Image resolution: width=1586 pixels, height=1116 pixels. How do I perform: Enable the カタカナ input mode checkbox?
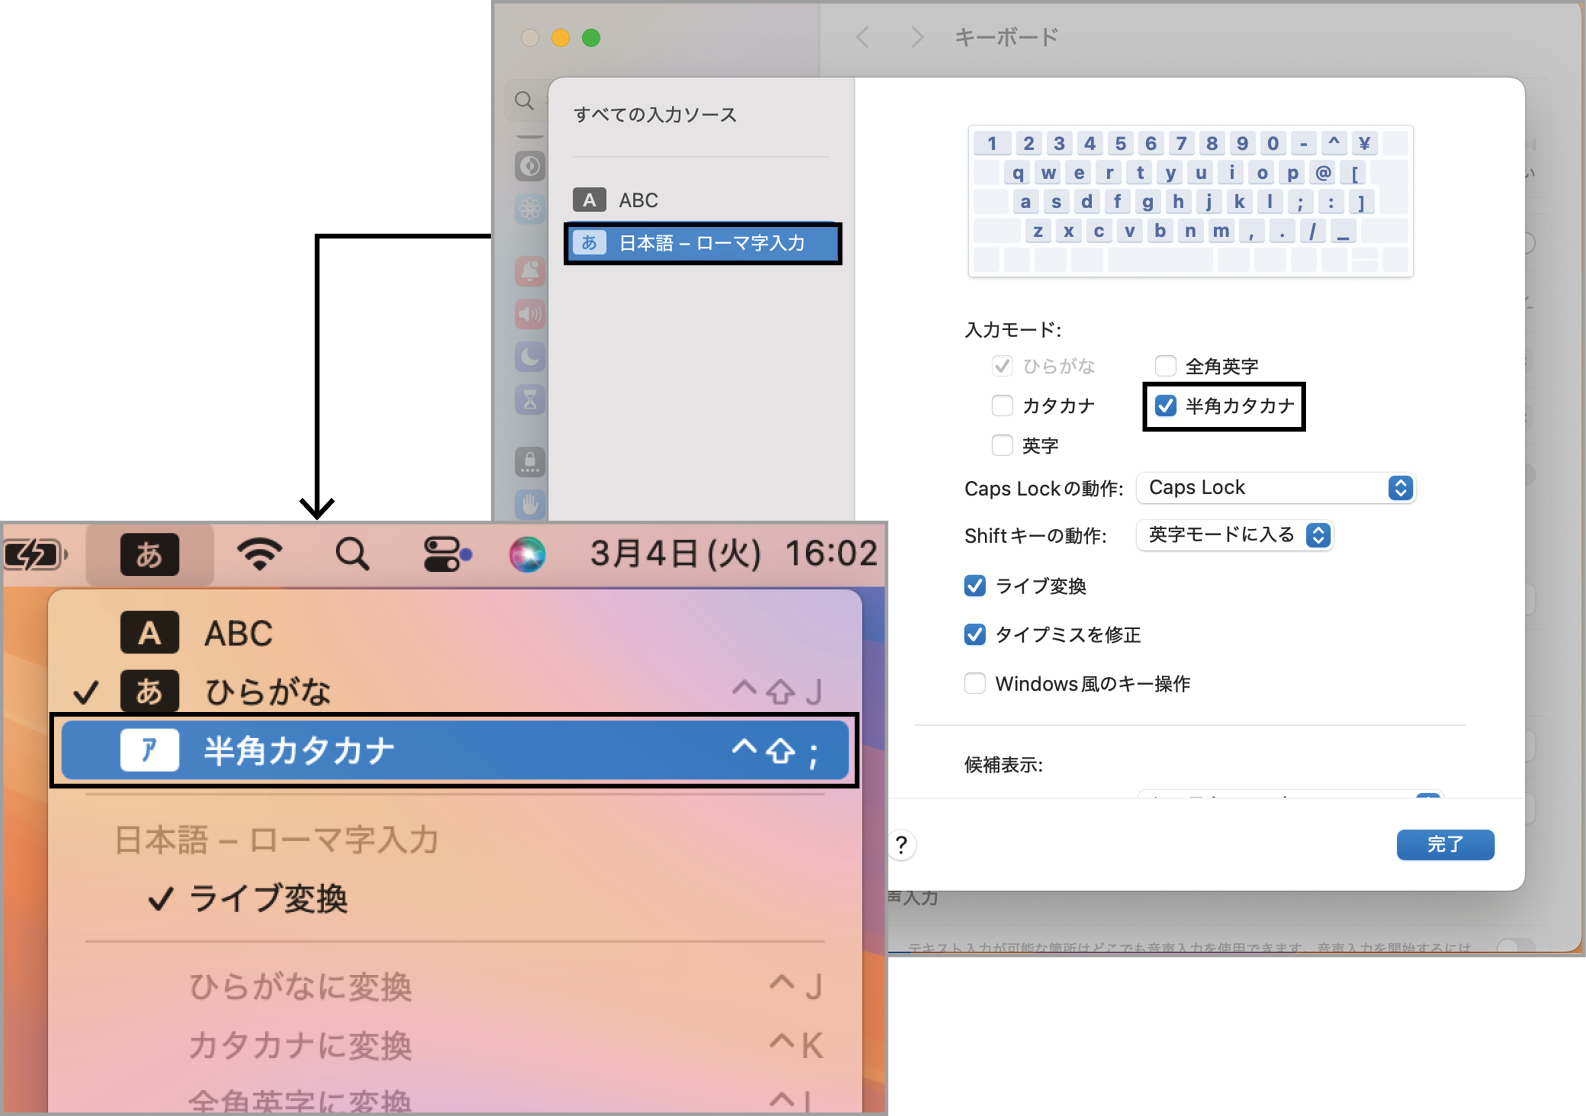coord(1002,405)
